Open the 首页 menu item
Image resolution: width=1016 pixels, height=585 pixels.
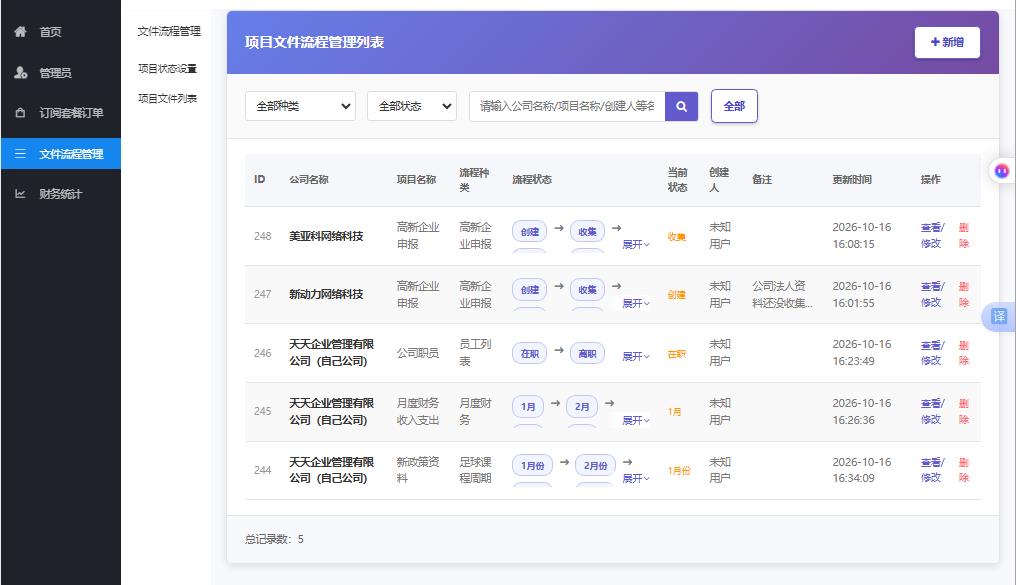click(51, 32)
